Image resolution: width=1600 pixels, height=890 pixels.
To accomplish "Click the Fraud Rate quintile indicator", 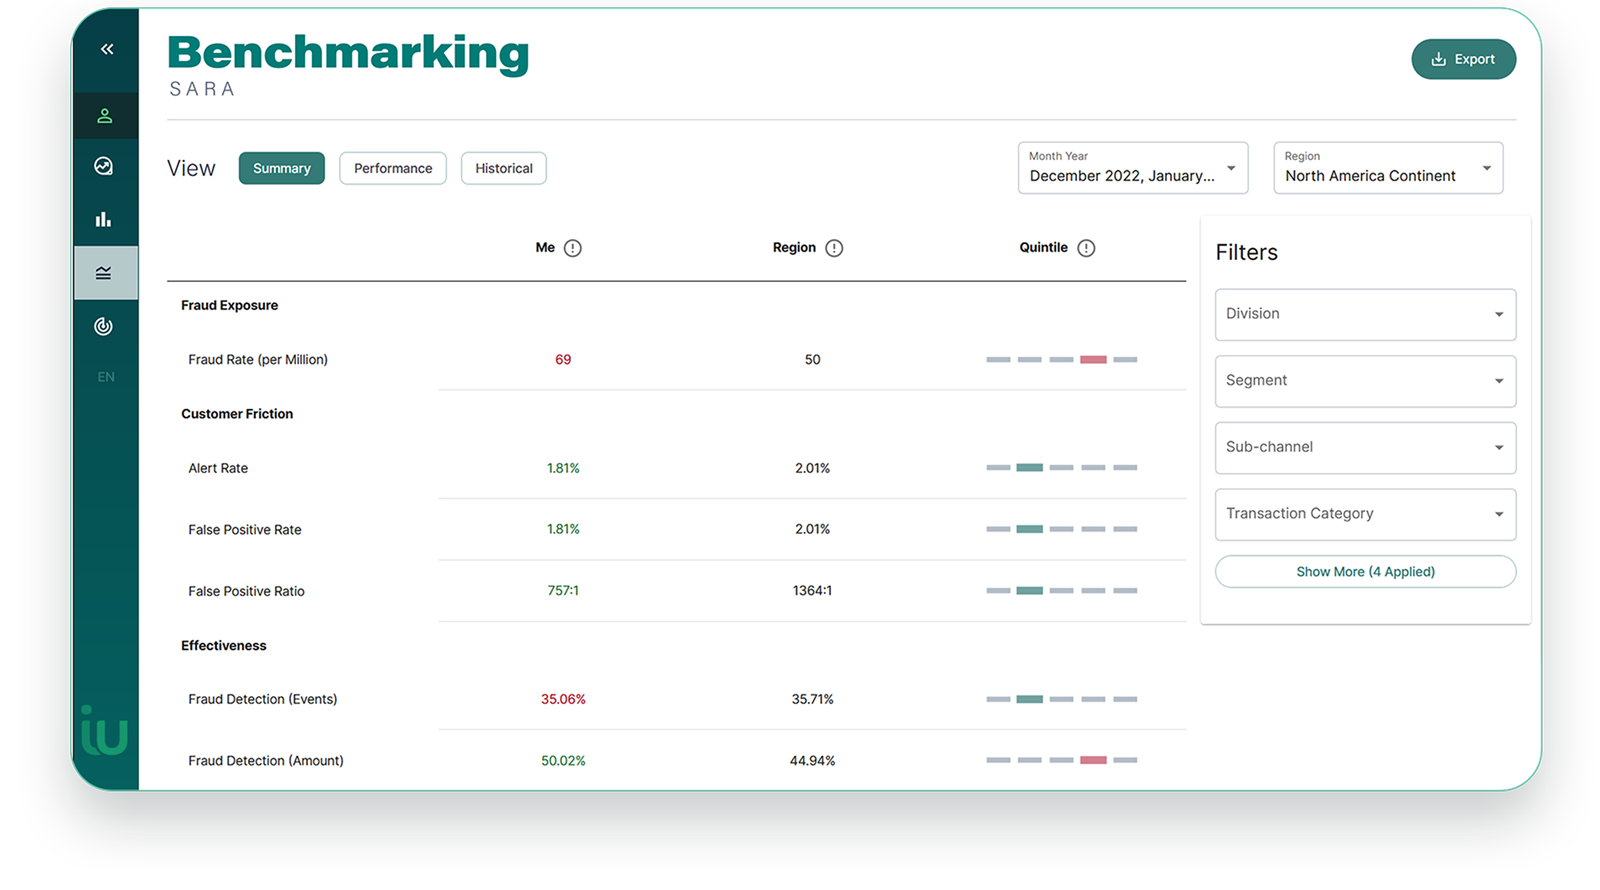I will point(1061,359).
